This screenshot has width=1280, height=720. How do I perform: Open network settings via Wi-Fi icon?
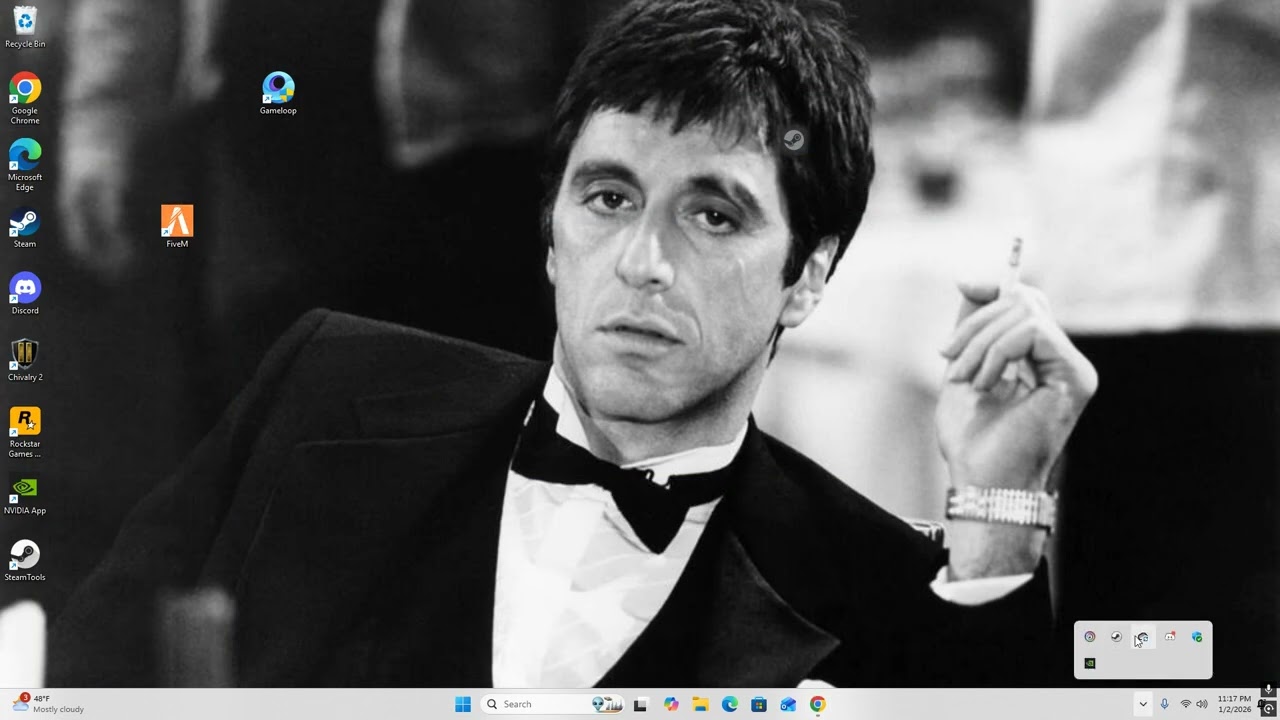coord(1185,704)
